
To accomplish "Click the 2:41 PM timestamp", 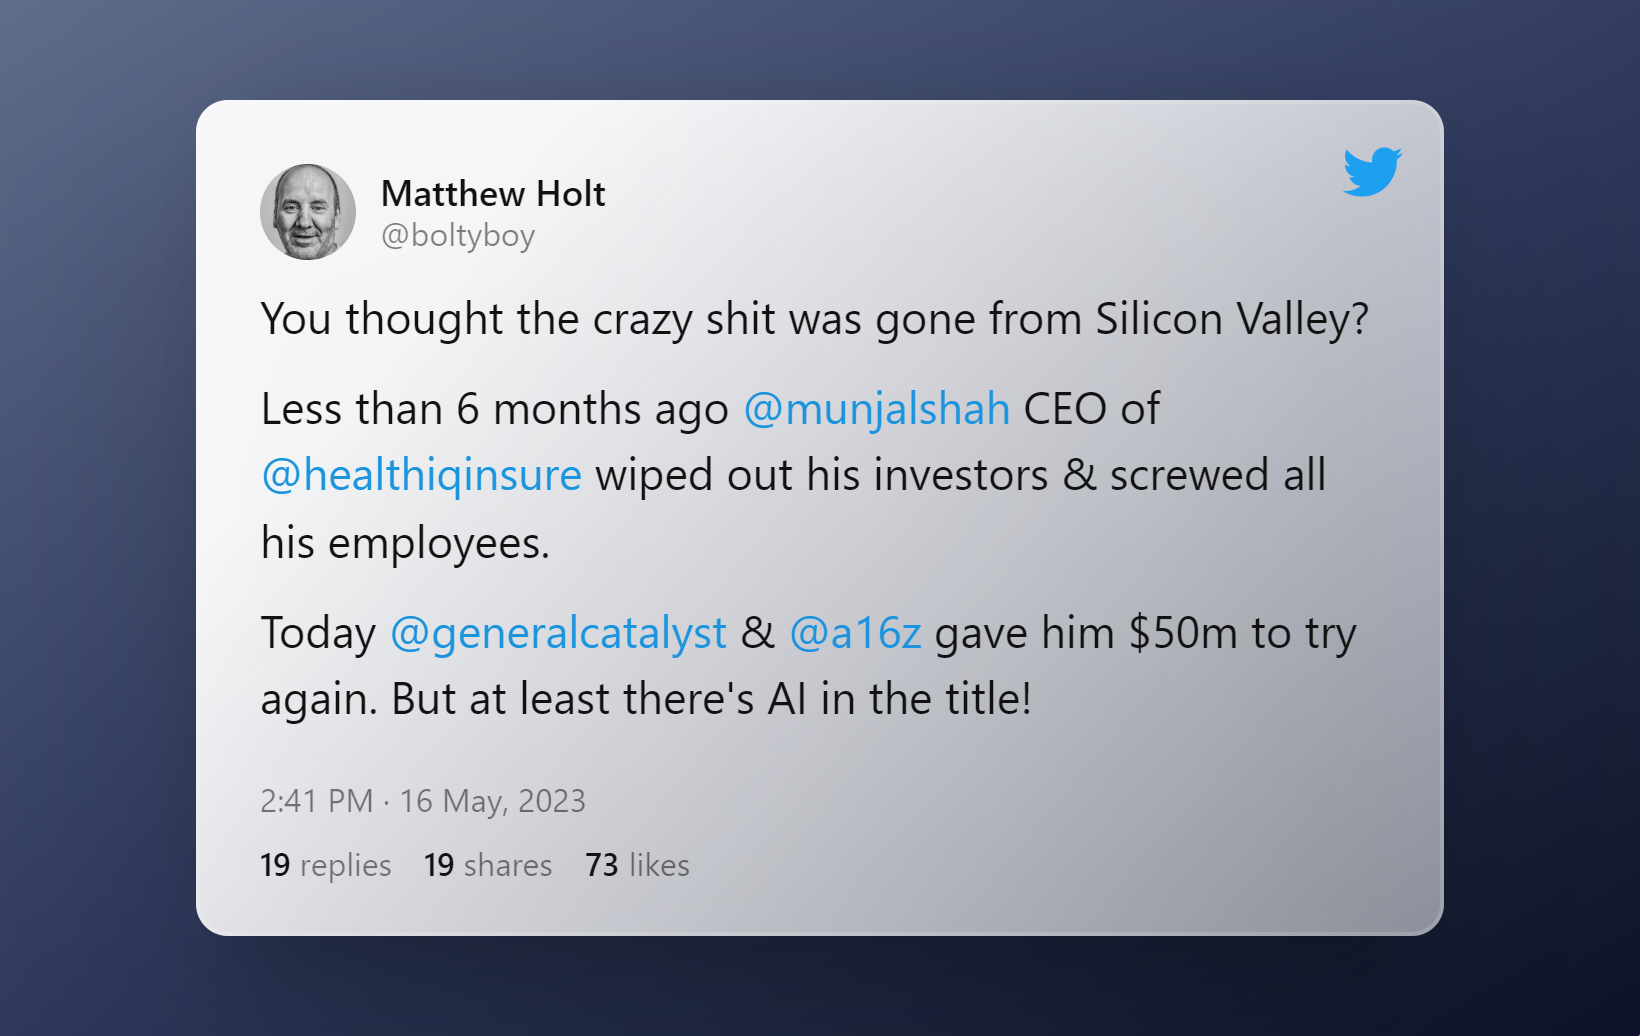I will pyautogui.click(x=316, y=801).
